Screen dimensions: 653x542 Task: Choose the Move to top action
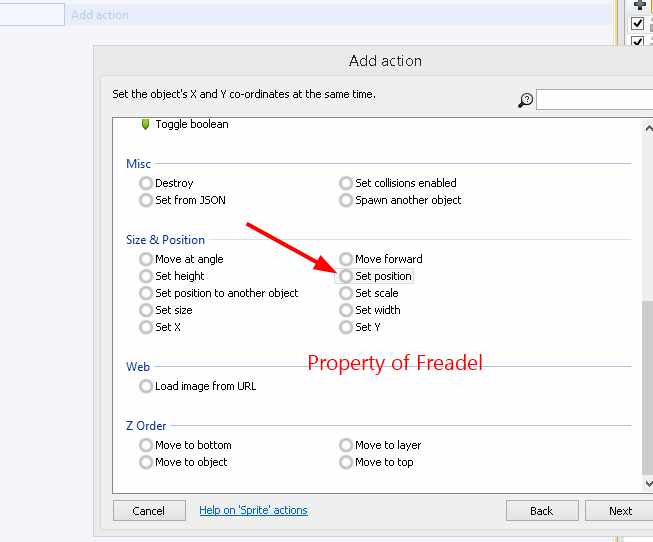[384, 462]
